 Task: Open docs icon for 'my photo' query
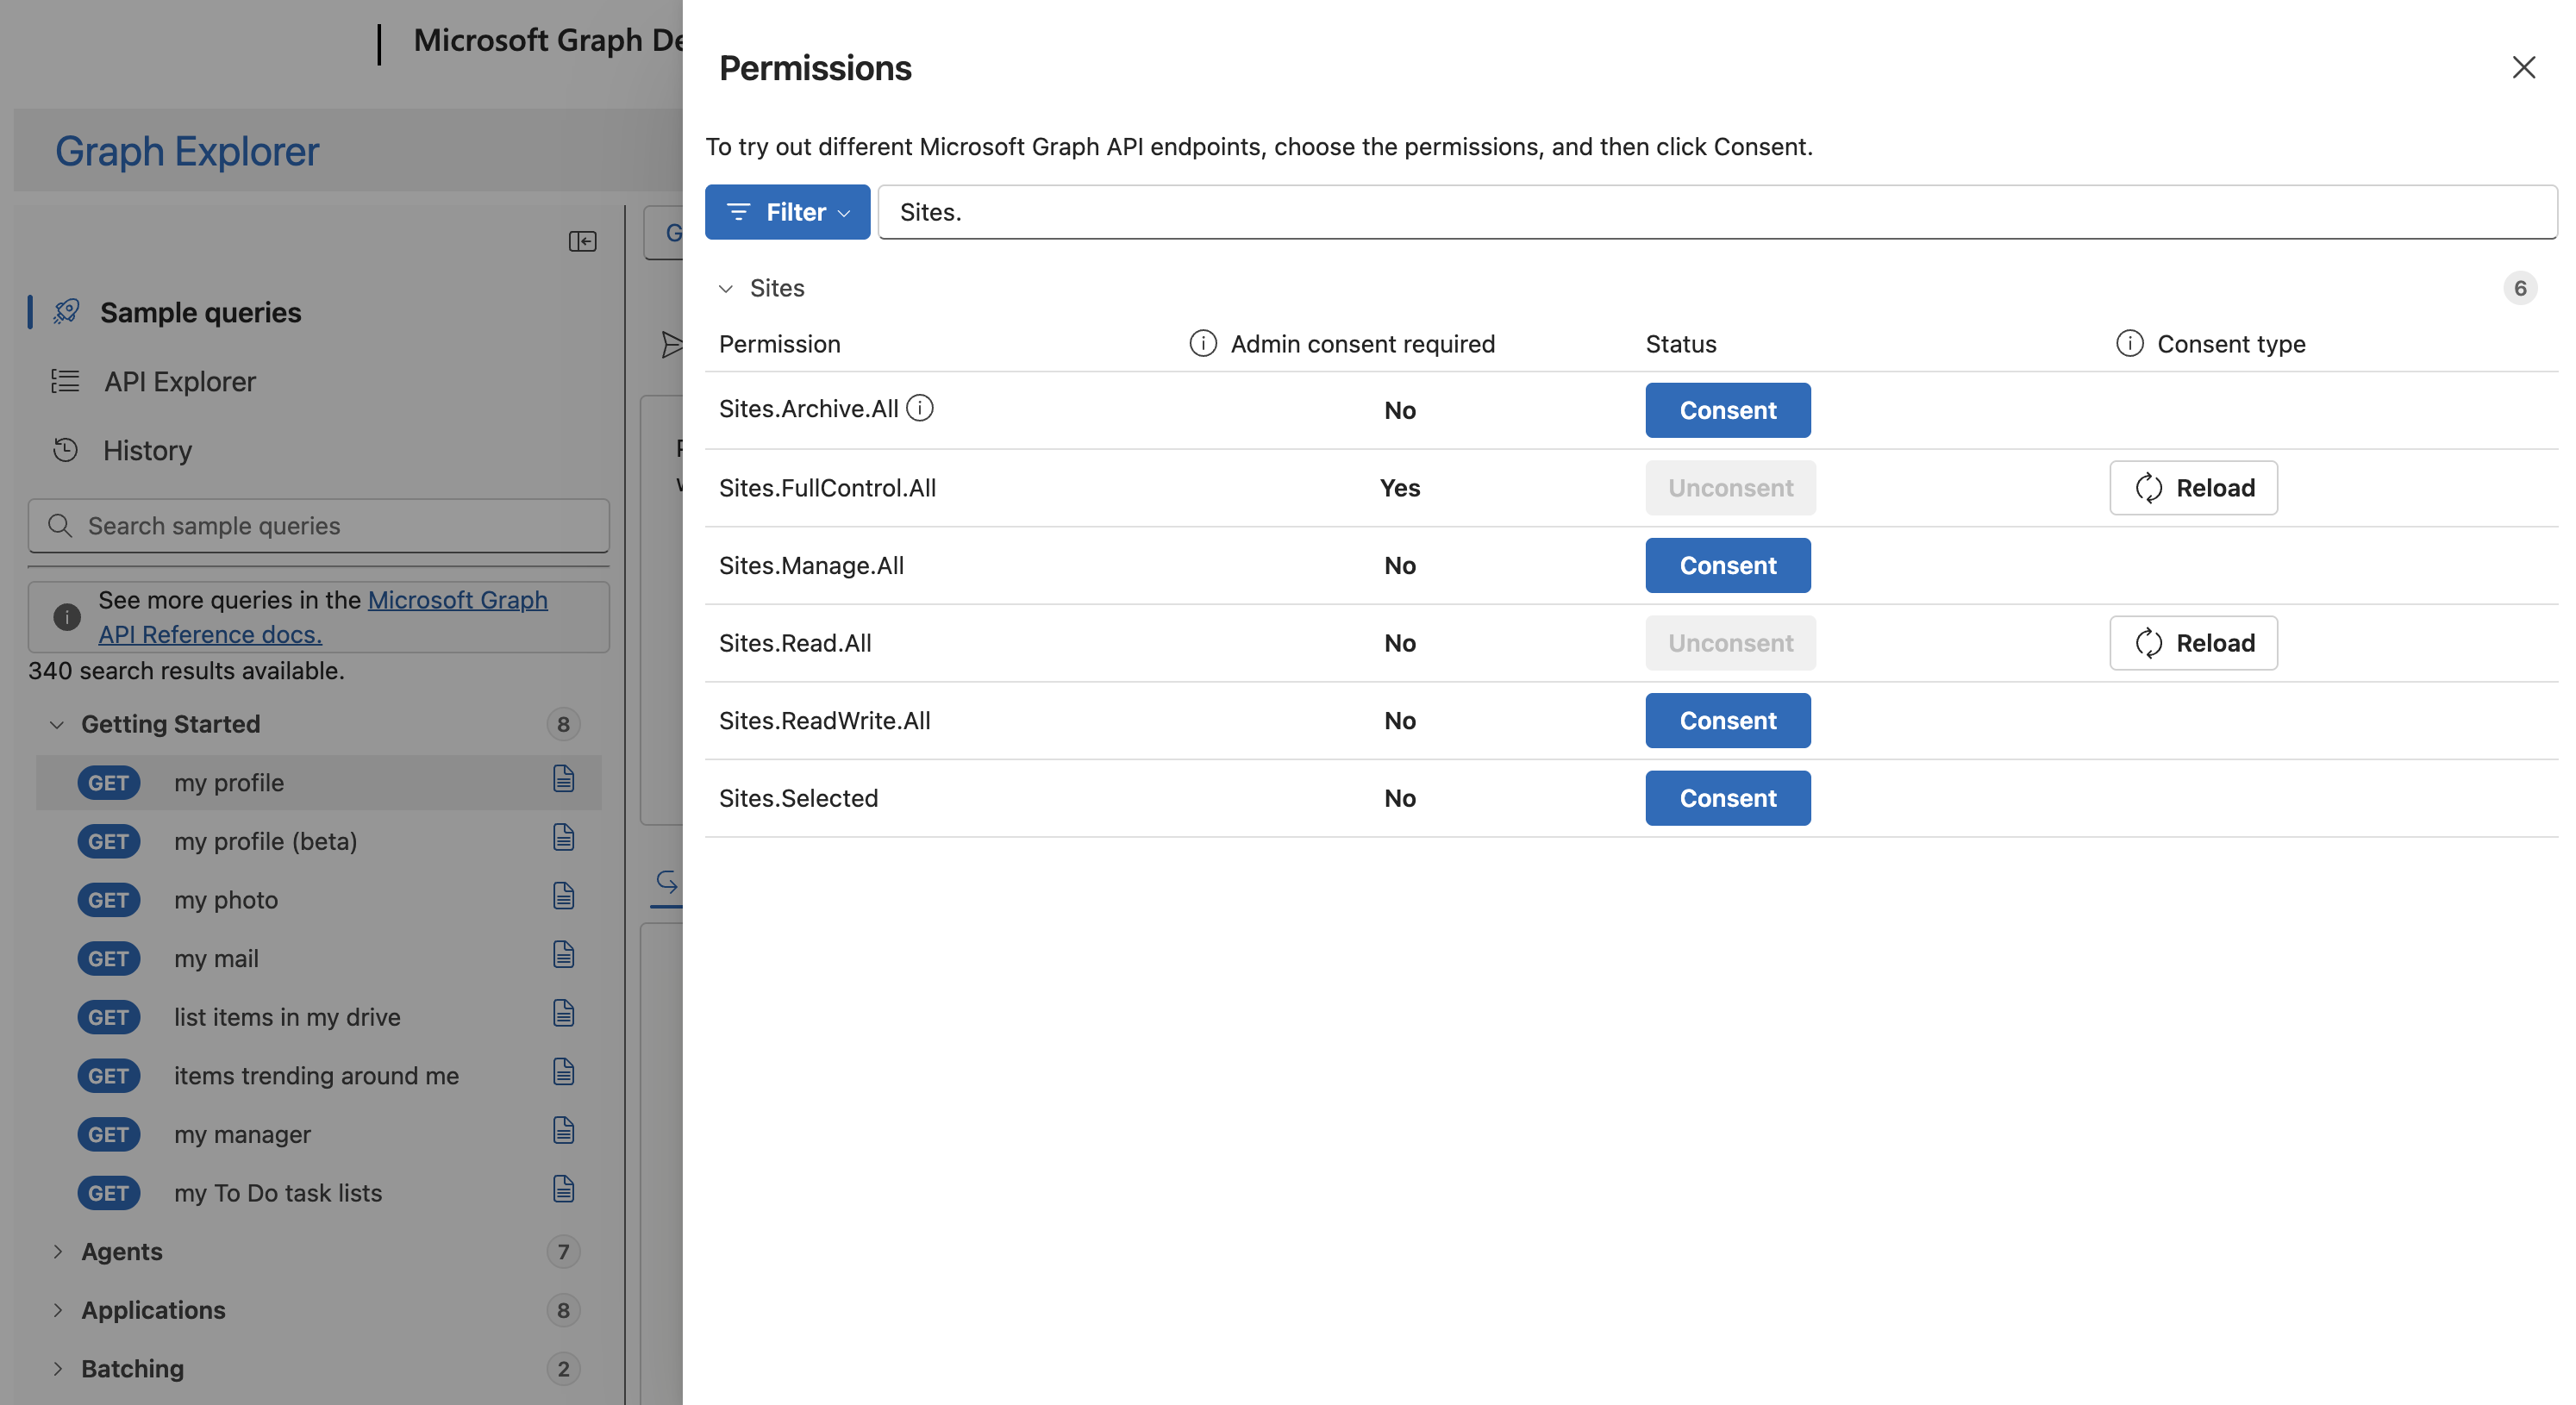click(x=563, y=897)
